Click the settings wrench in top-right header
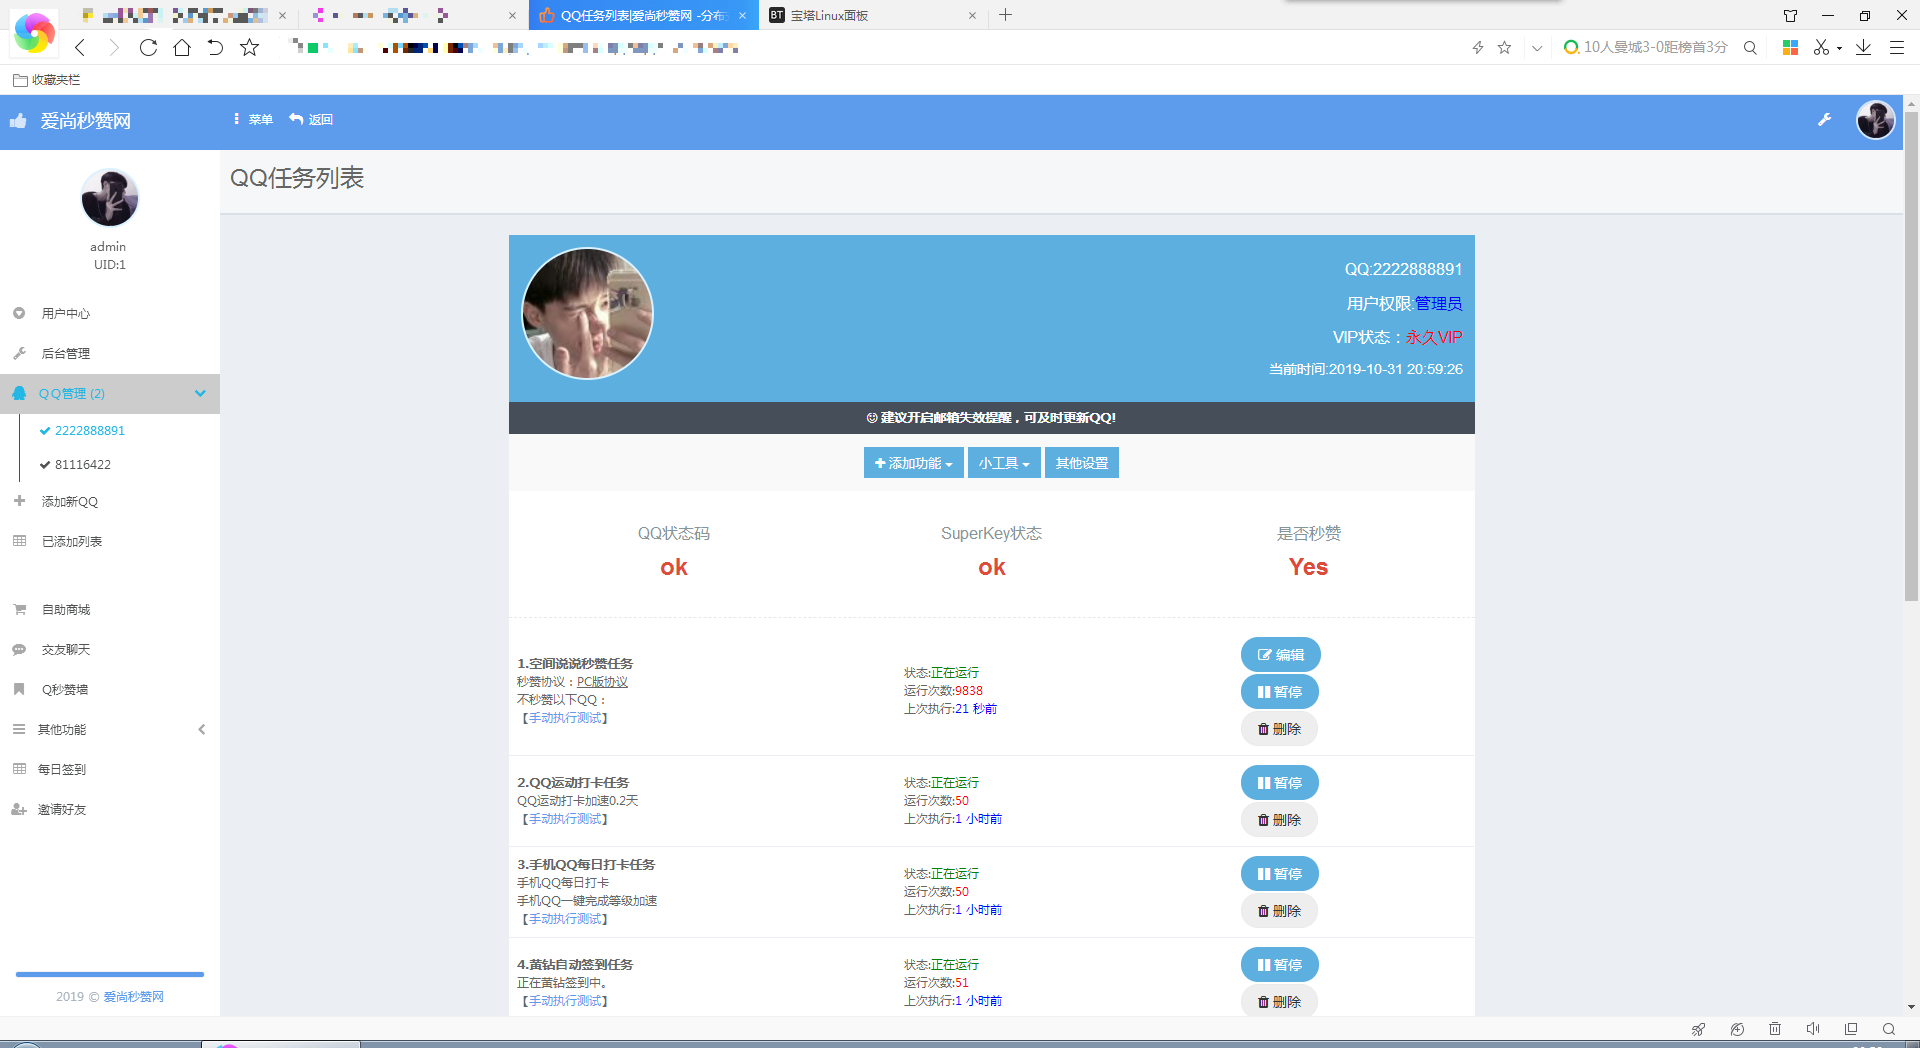 point(1825,120)
